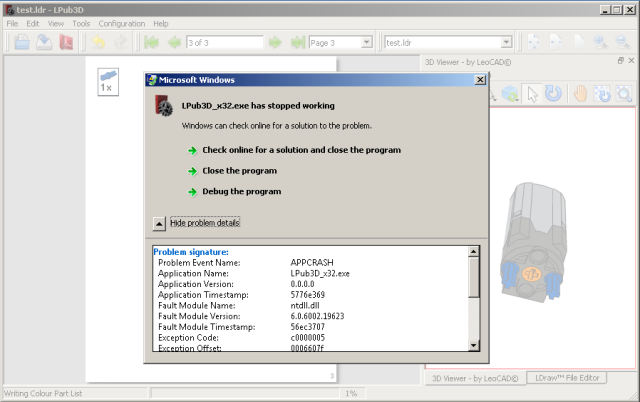640x402 pixels.
Task: Open the View menu
Action: pos(56,24)
